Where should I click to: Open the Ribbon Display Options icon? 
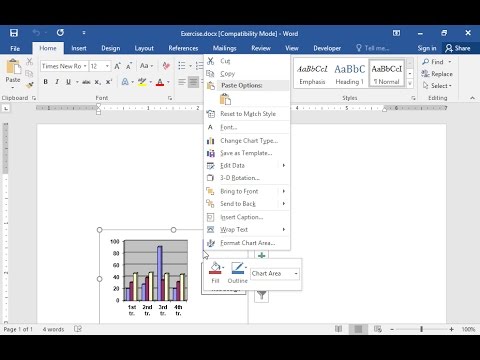click(396, 33)
